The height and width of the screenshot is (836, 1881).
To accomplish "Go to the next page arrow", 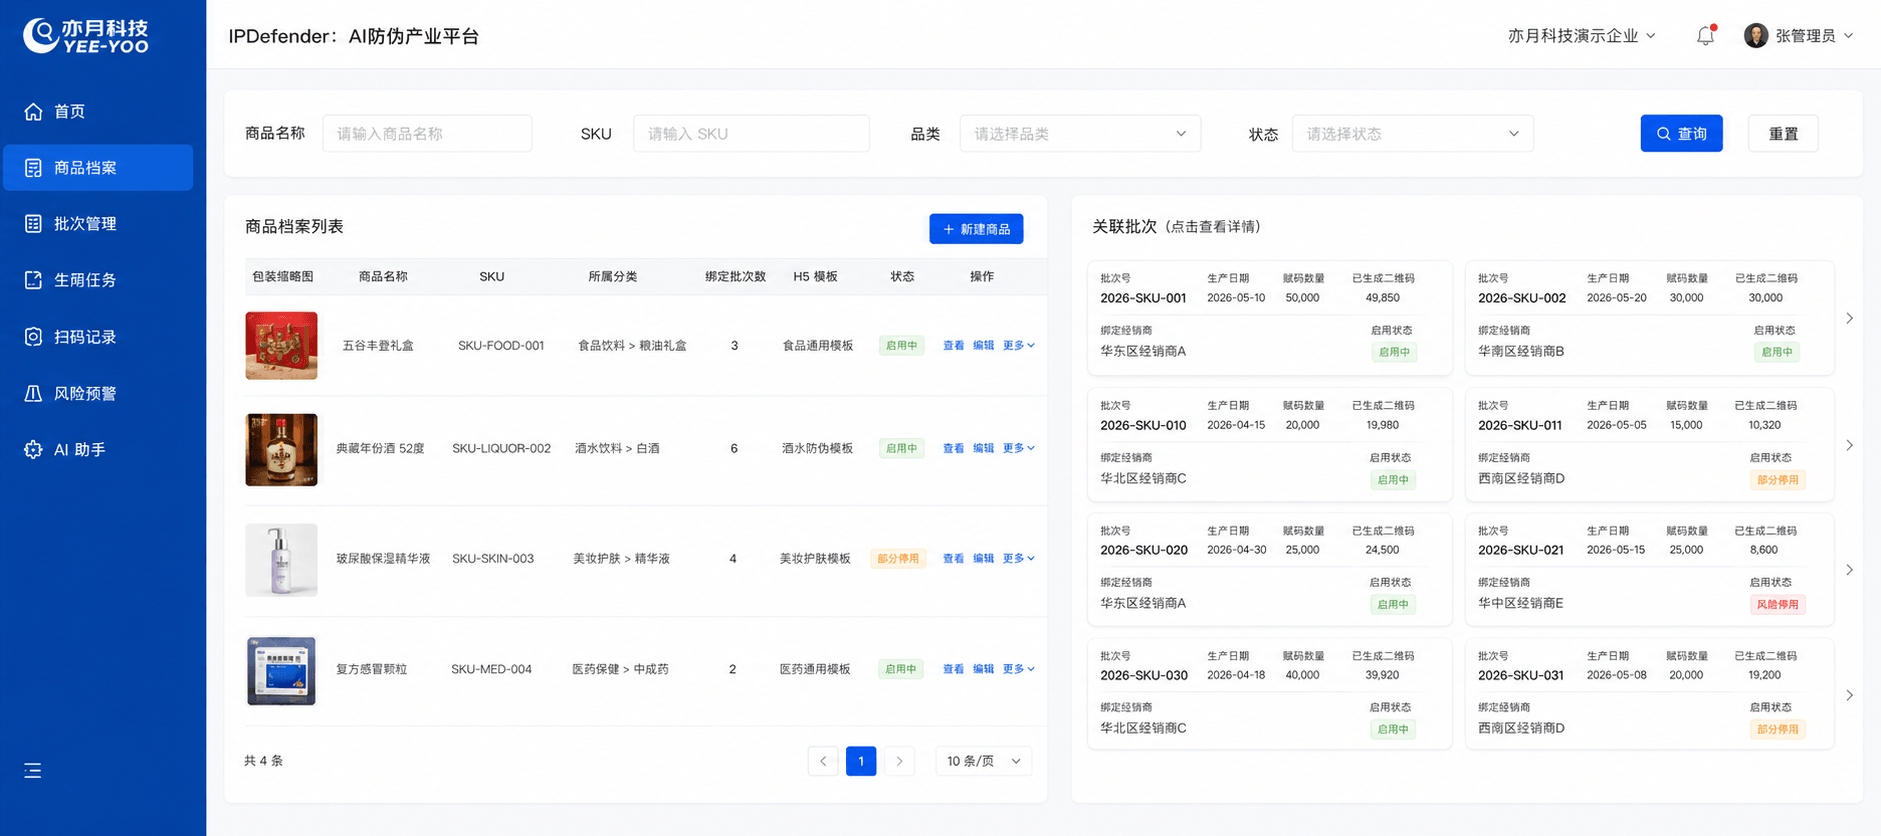I will pyautogui.click(x=899, y=761).
